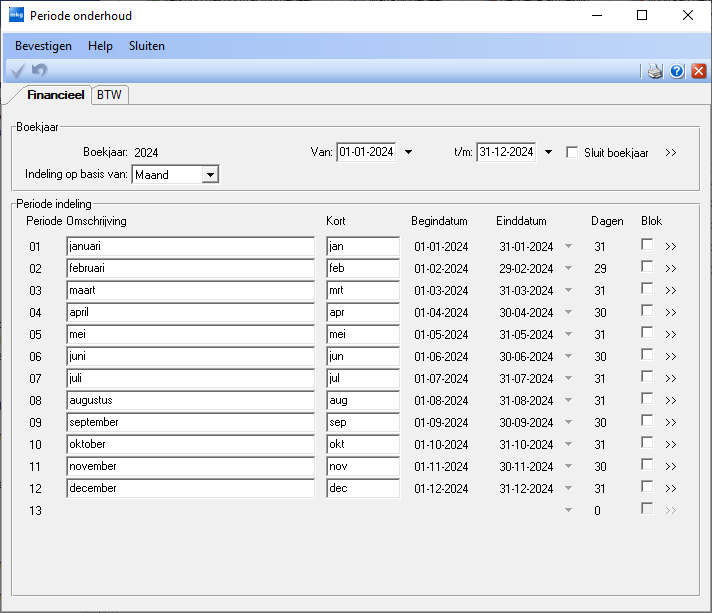Click the t/m date field 31-12-2024

506,152
